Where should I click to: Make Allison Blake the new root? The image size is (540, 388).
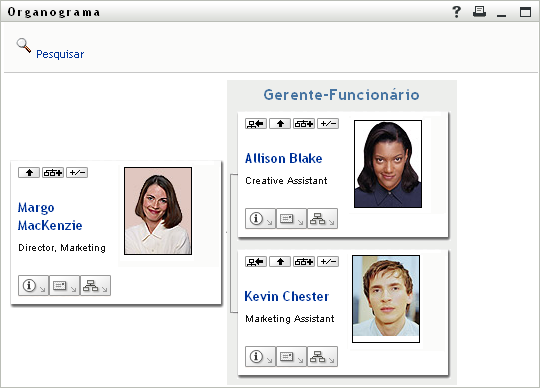[x=256, y=124]
